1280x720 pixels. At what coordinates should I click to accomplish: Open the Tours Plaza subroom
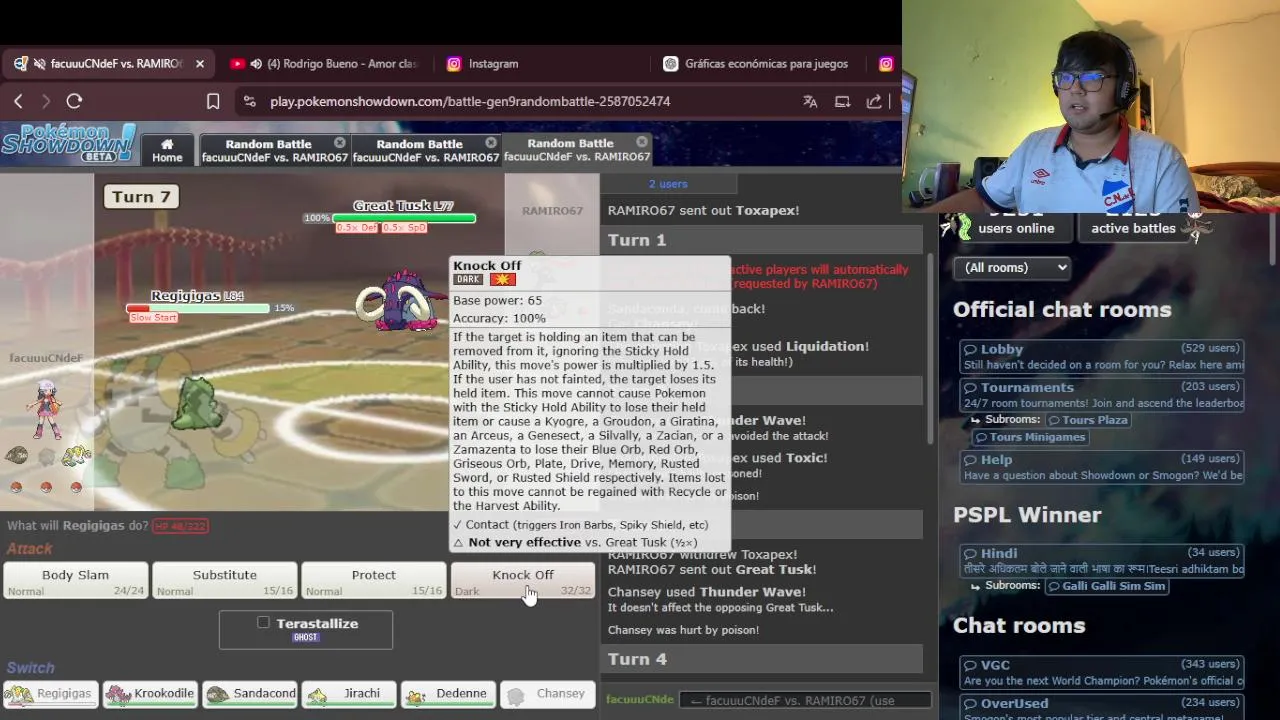(x=1089, y=420)
